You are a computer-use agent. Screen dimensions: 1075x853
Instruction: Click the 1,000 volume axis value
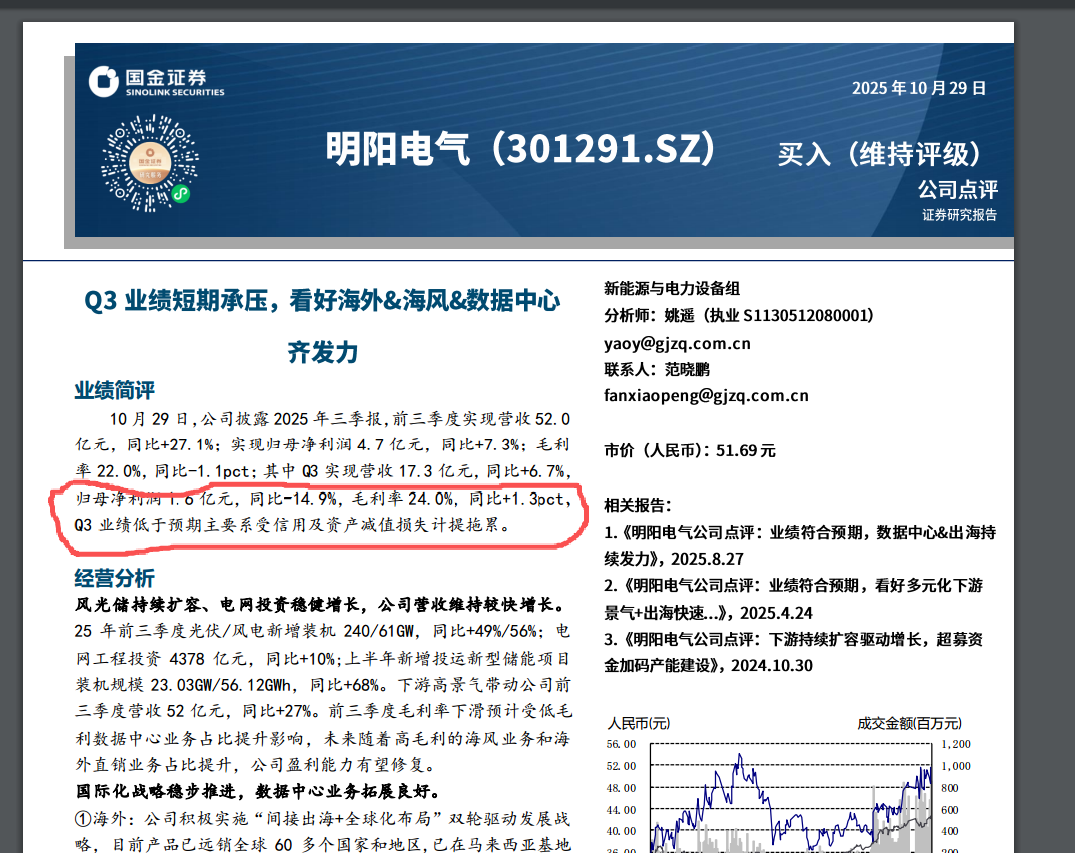point(956,766)
